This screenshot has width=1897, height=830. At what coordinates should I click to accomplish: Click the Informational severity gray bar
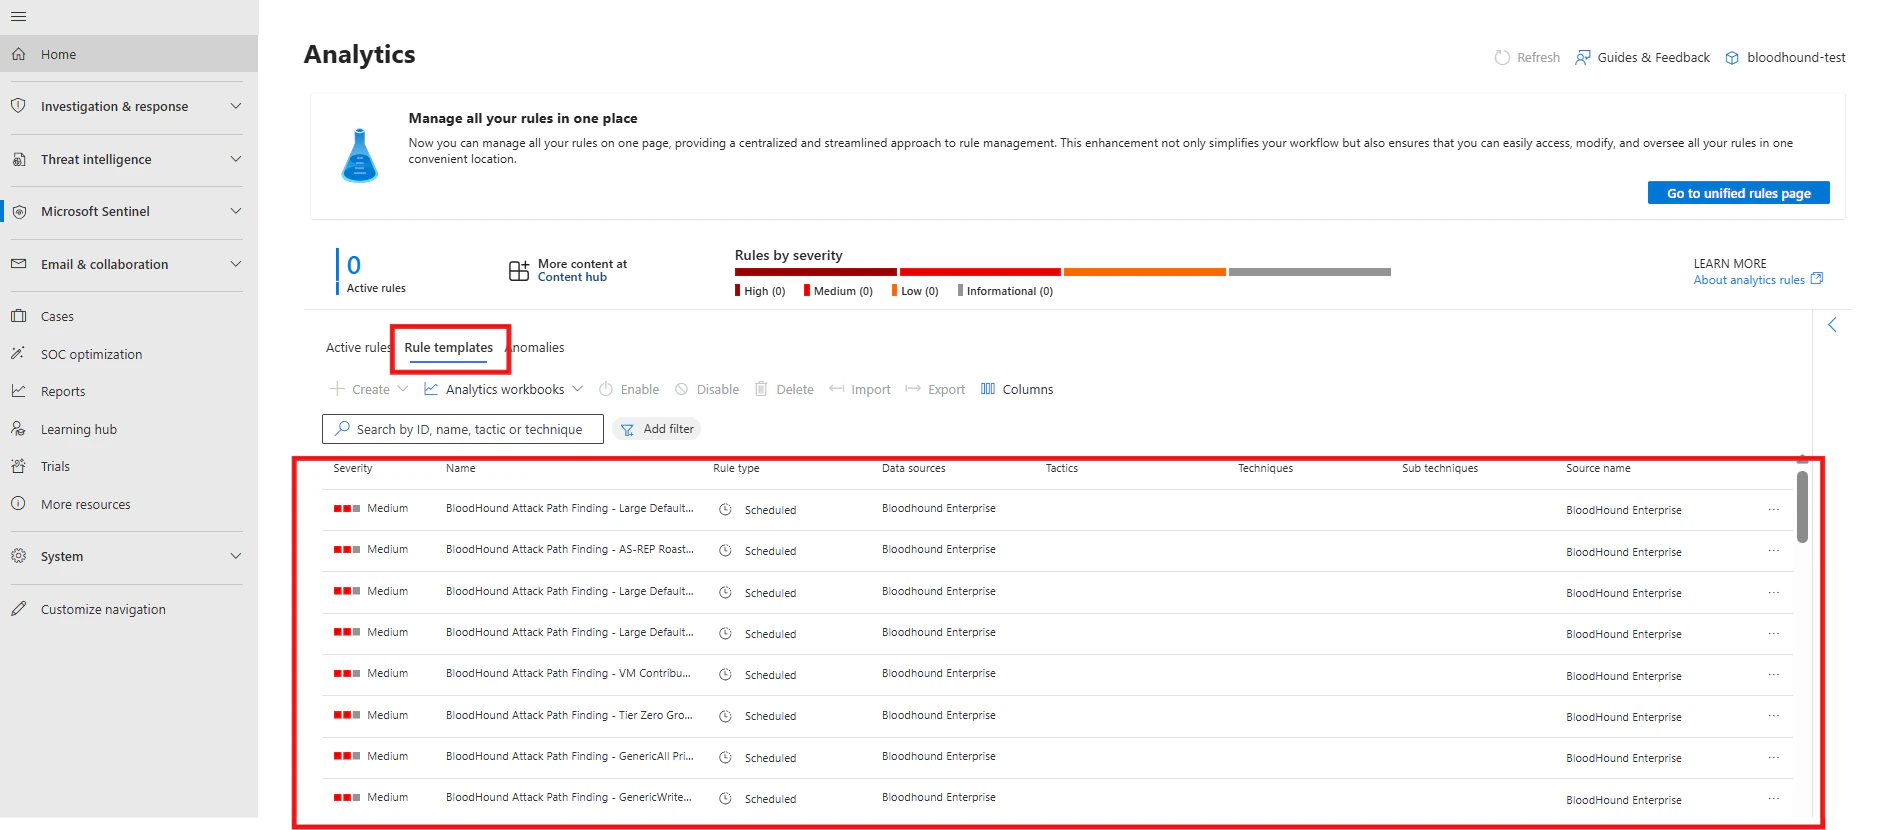(1310, 272)
